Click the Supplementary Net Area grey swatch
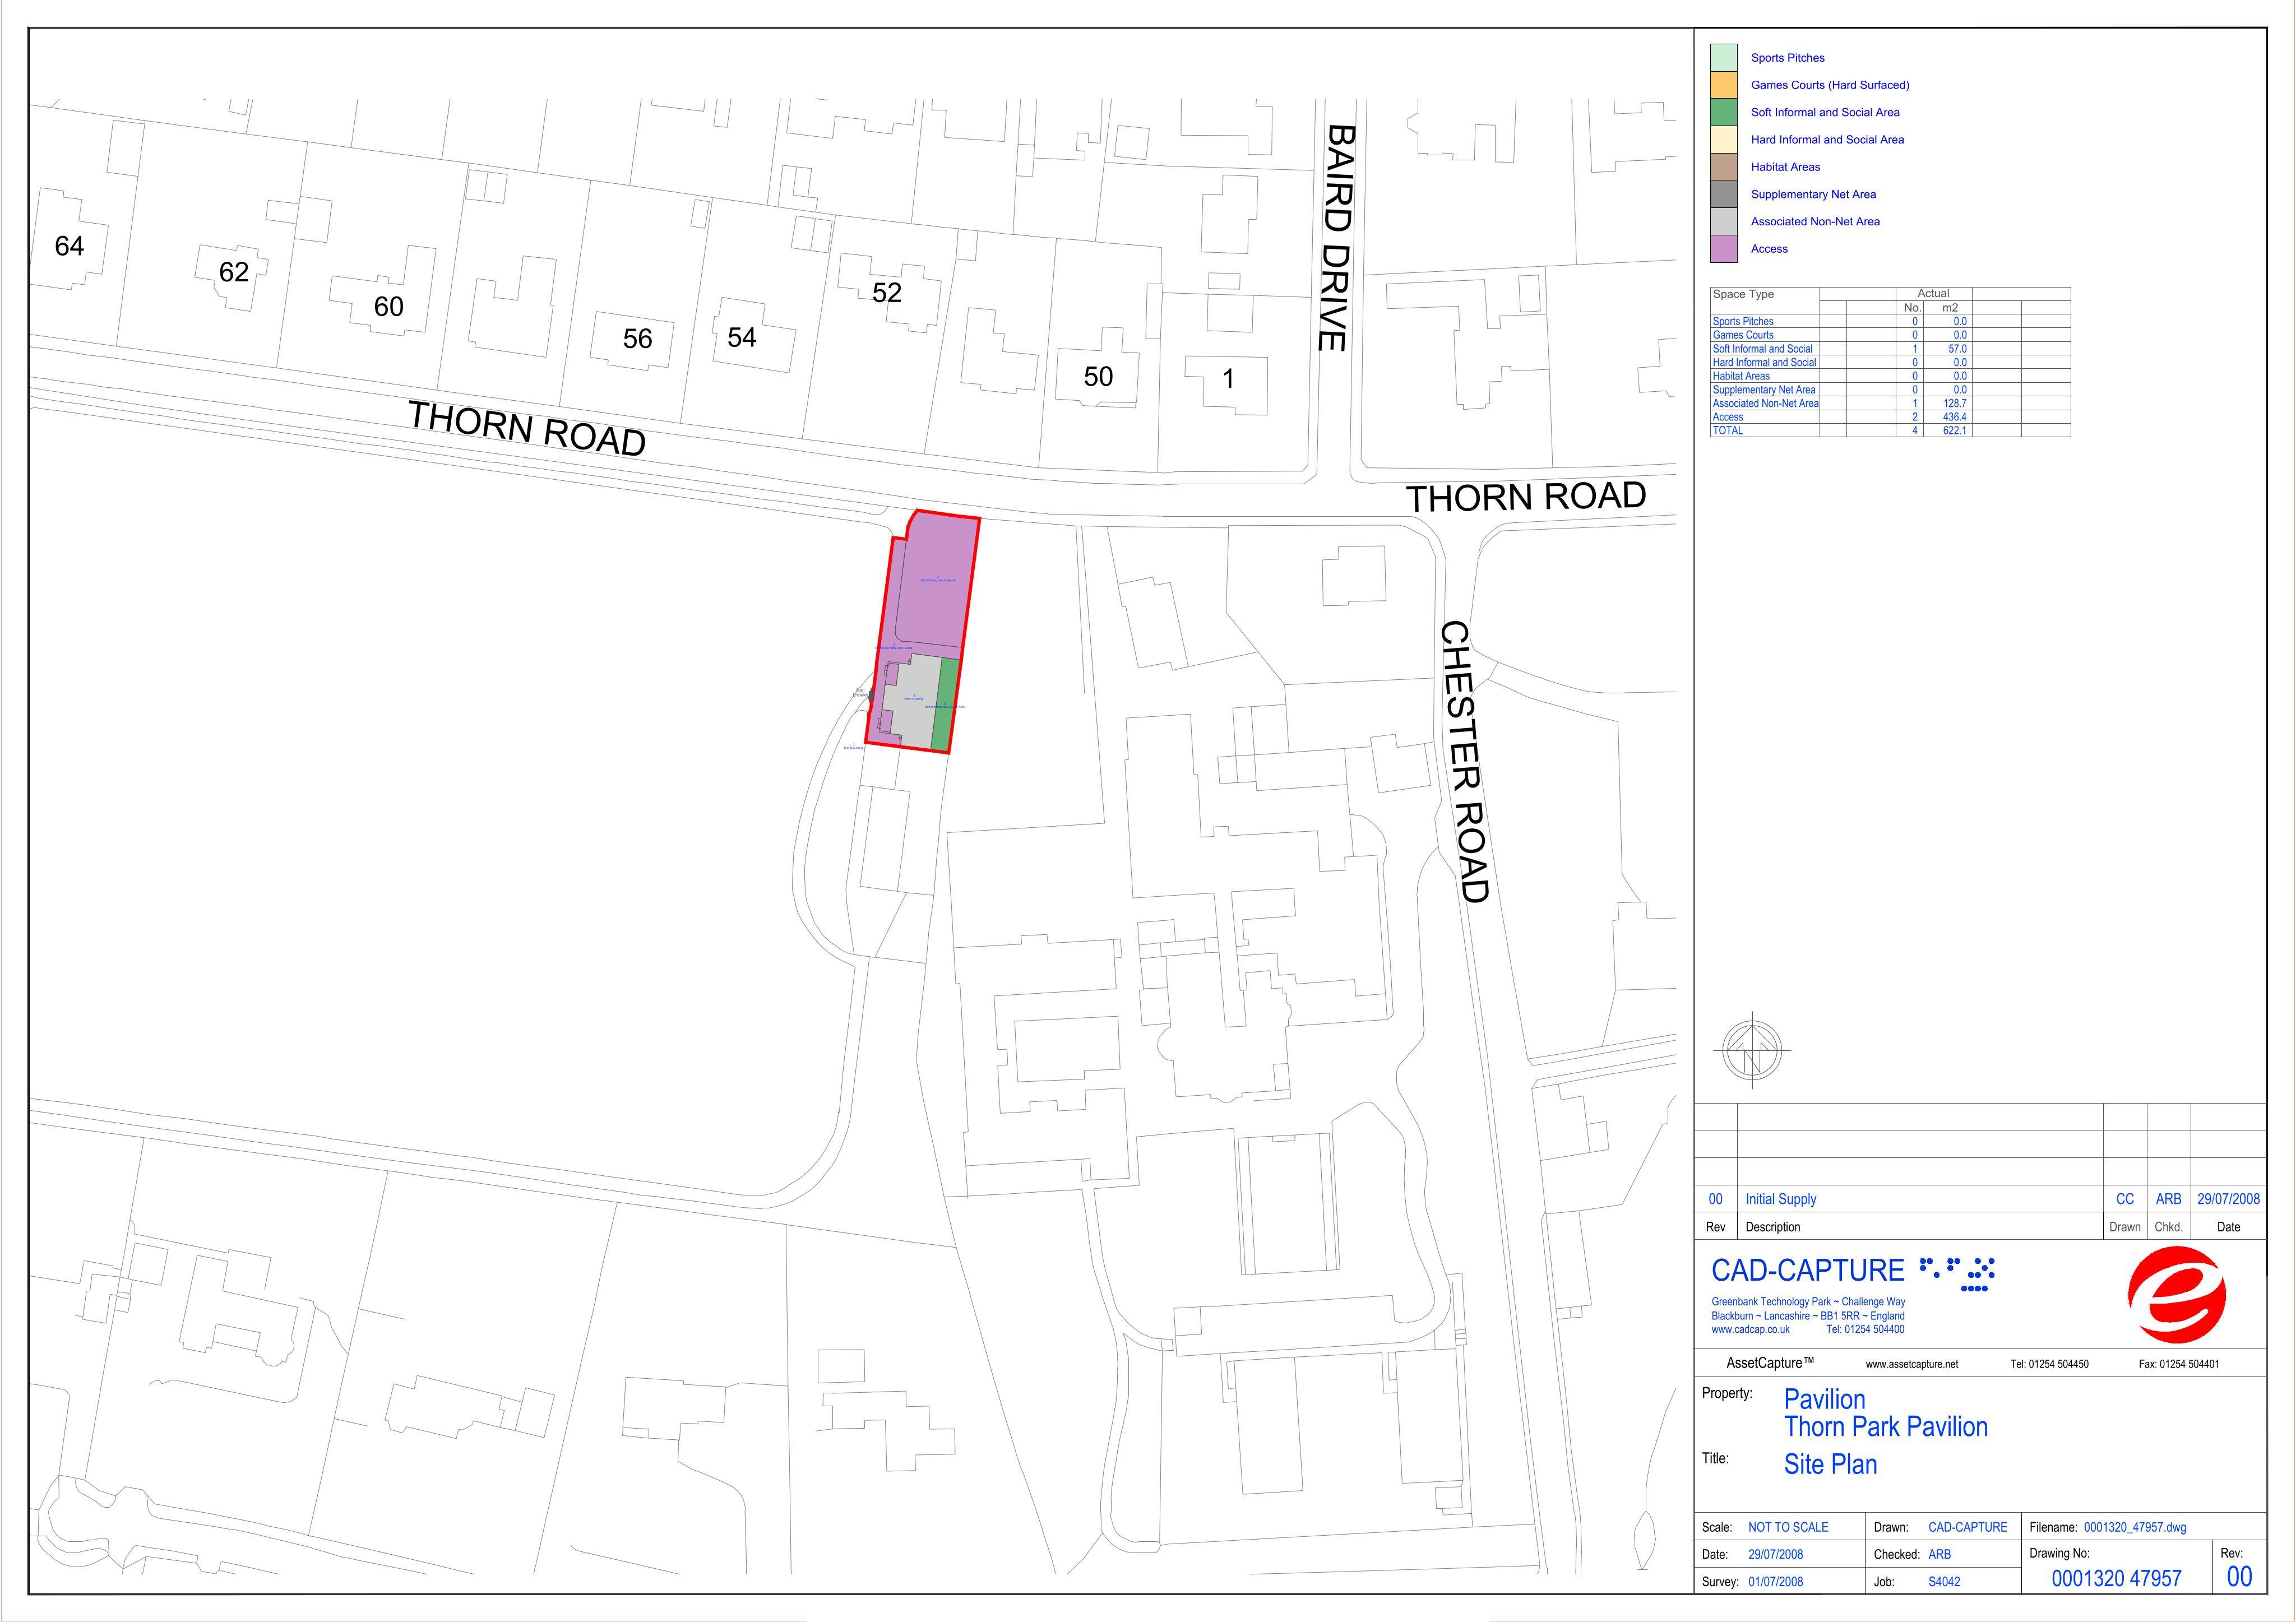This screenshot has height=1622, width=2296. coord(1724,194)
